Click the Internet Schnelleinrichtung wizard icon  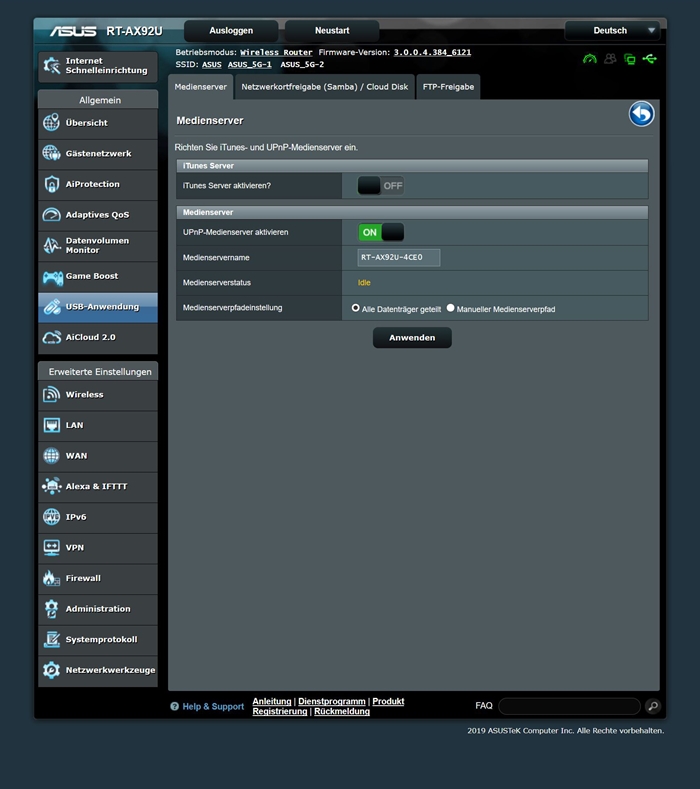(x=51, y=65)
